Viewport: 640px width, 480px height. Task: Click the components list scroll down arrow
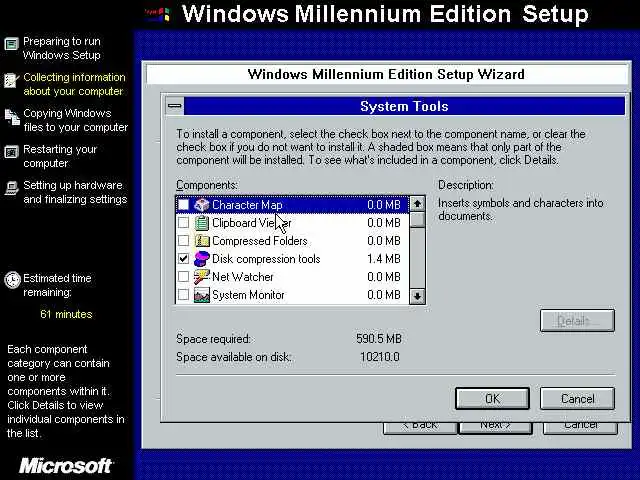point(417,296)
